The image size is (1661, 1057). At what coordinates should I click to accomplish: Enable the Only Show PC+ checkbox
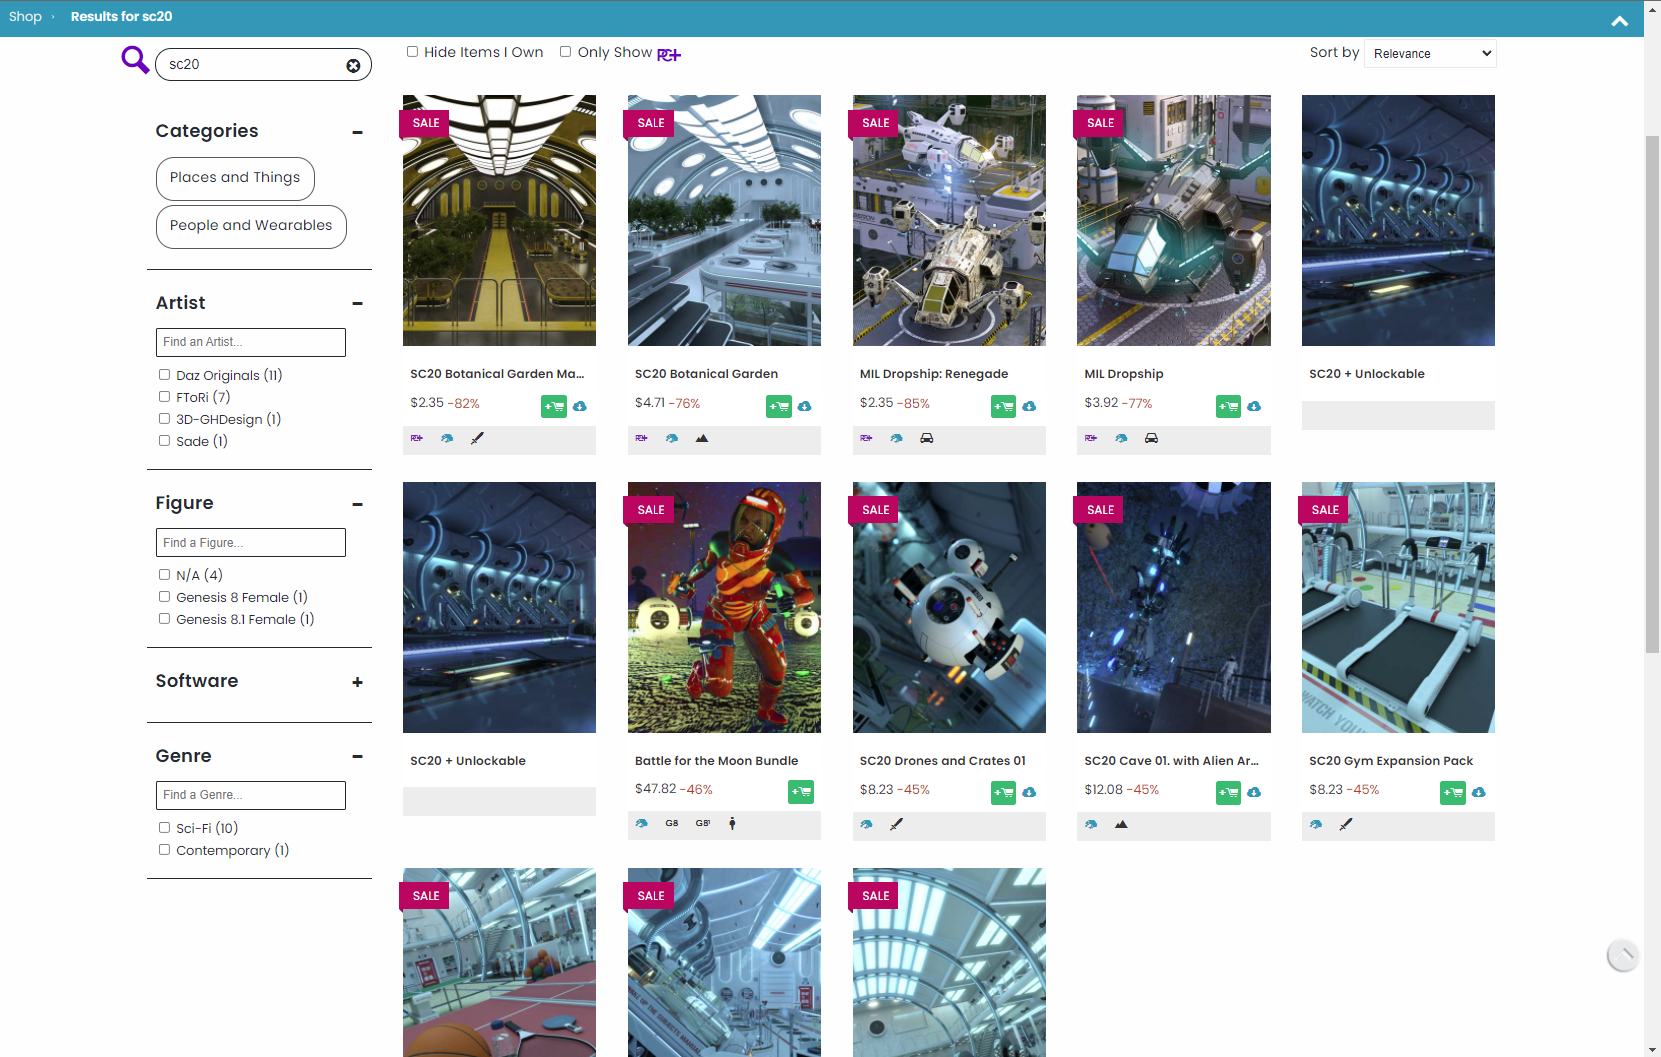tap(565, 52)
